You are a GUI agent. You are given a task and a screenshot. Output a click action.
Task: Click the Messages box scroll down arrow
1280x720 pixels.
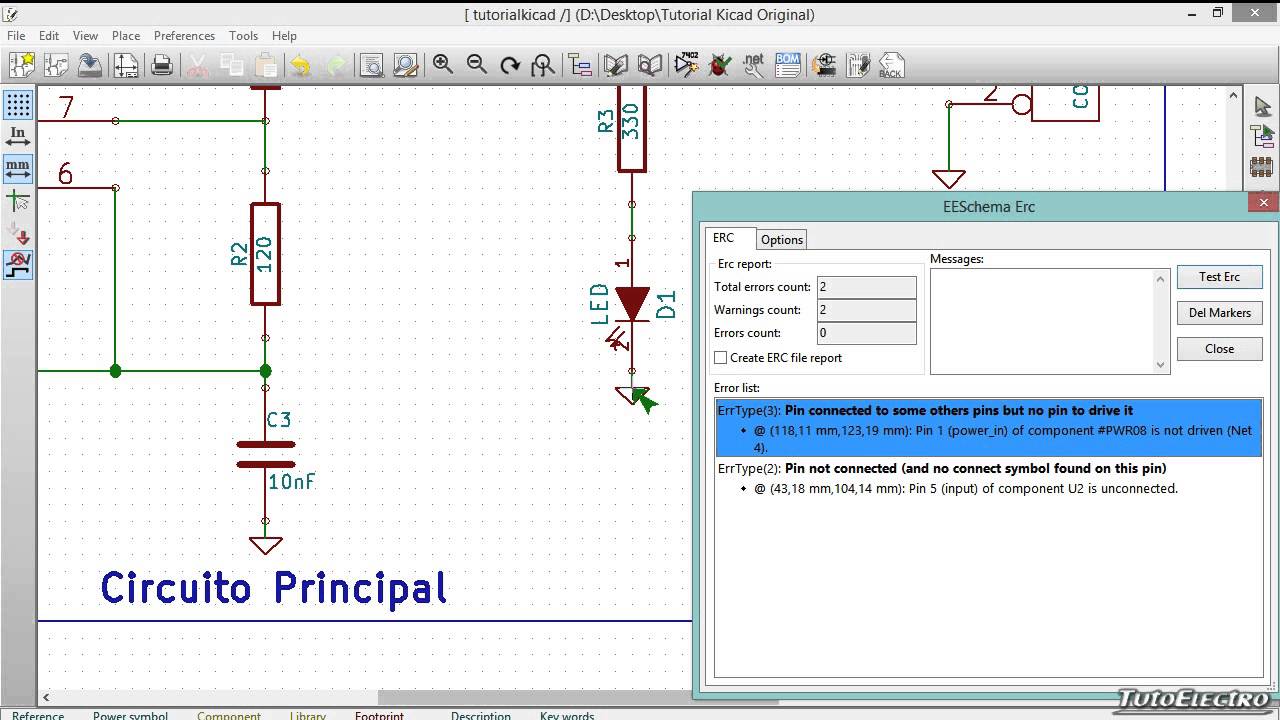pos(1161,365)
